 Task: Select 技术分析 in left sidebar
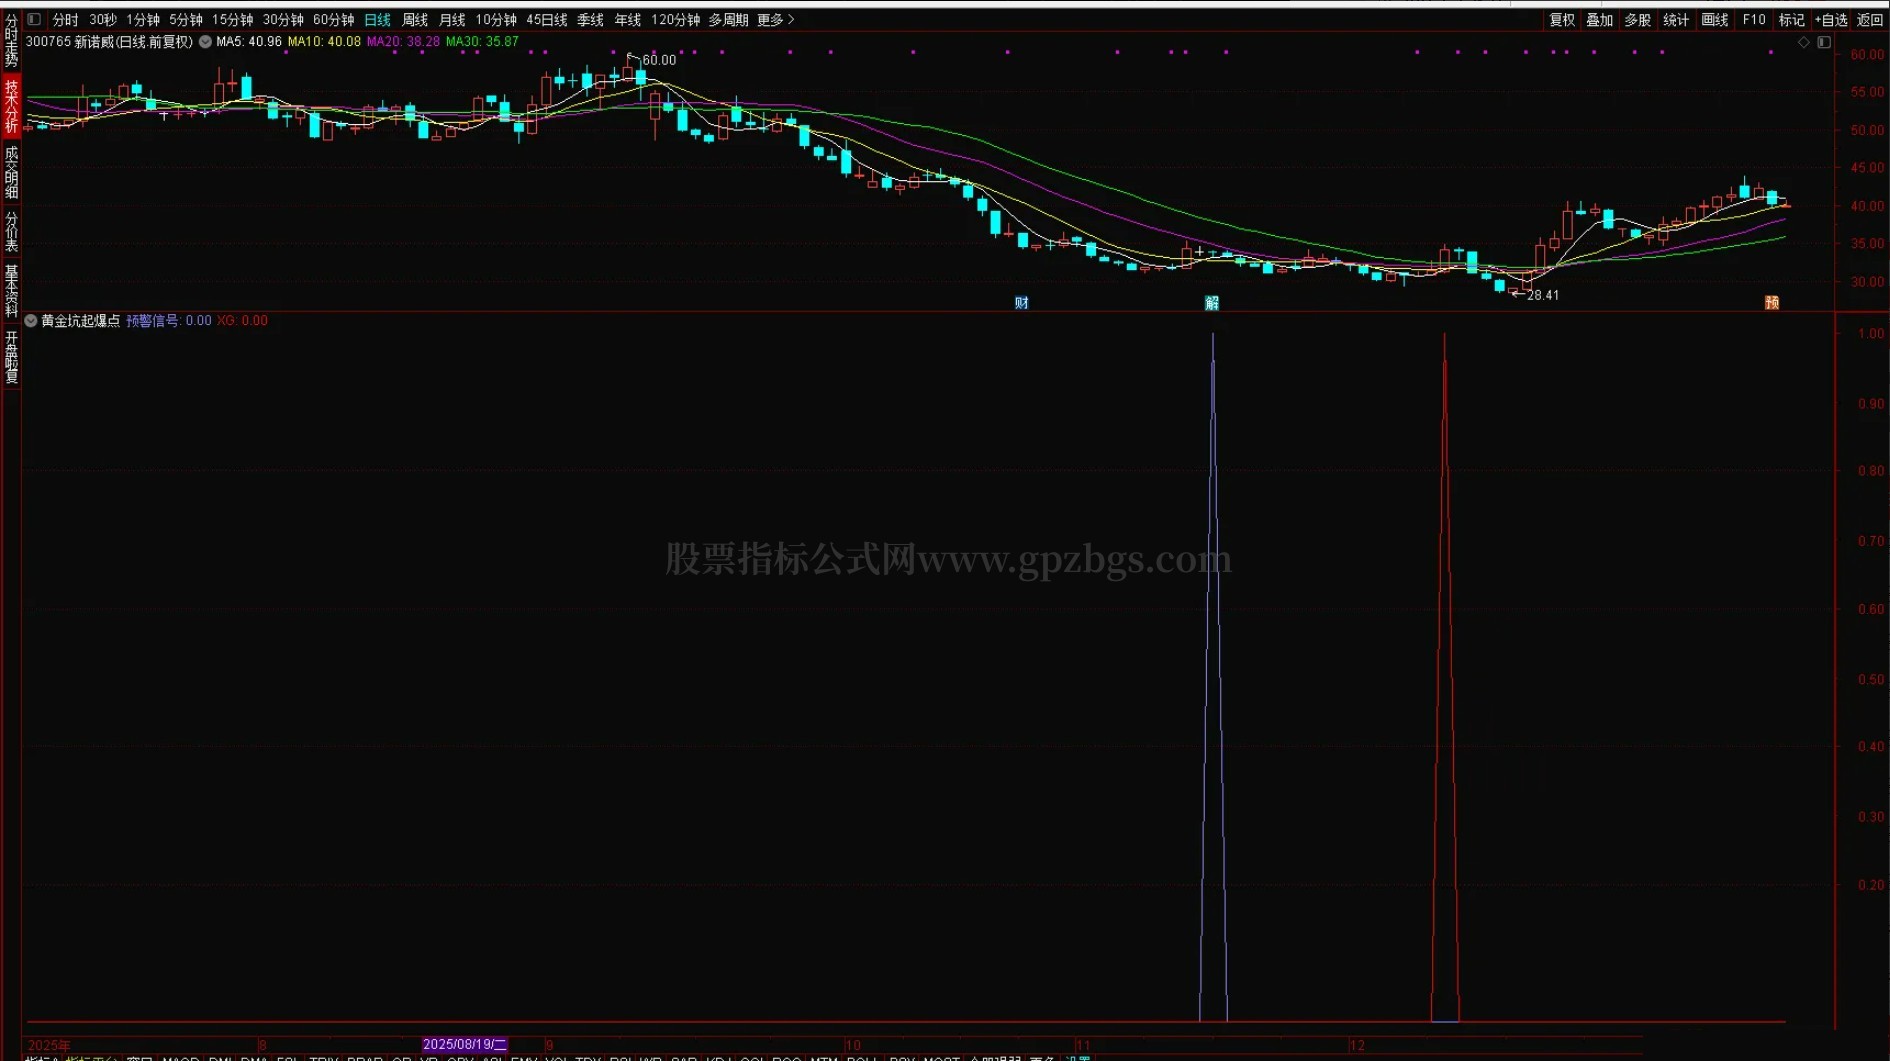click(x=11, y=105)
